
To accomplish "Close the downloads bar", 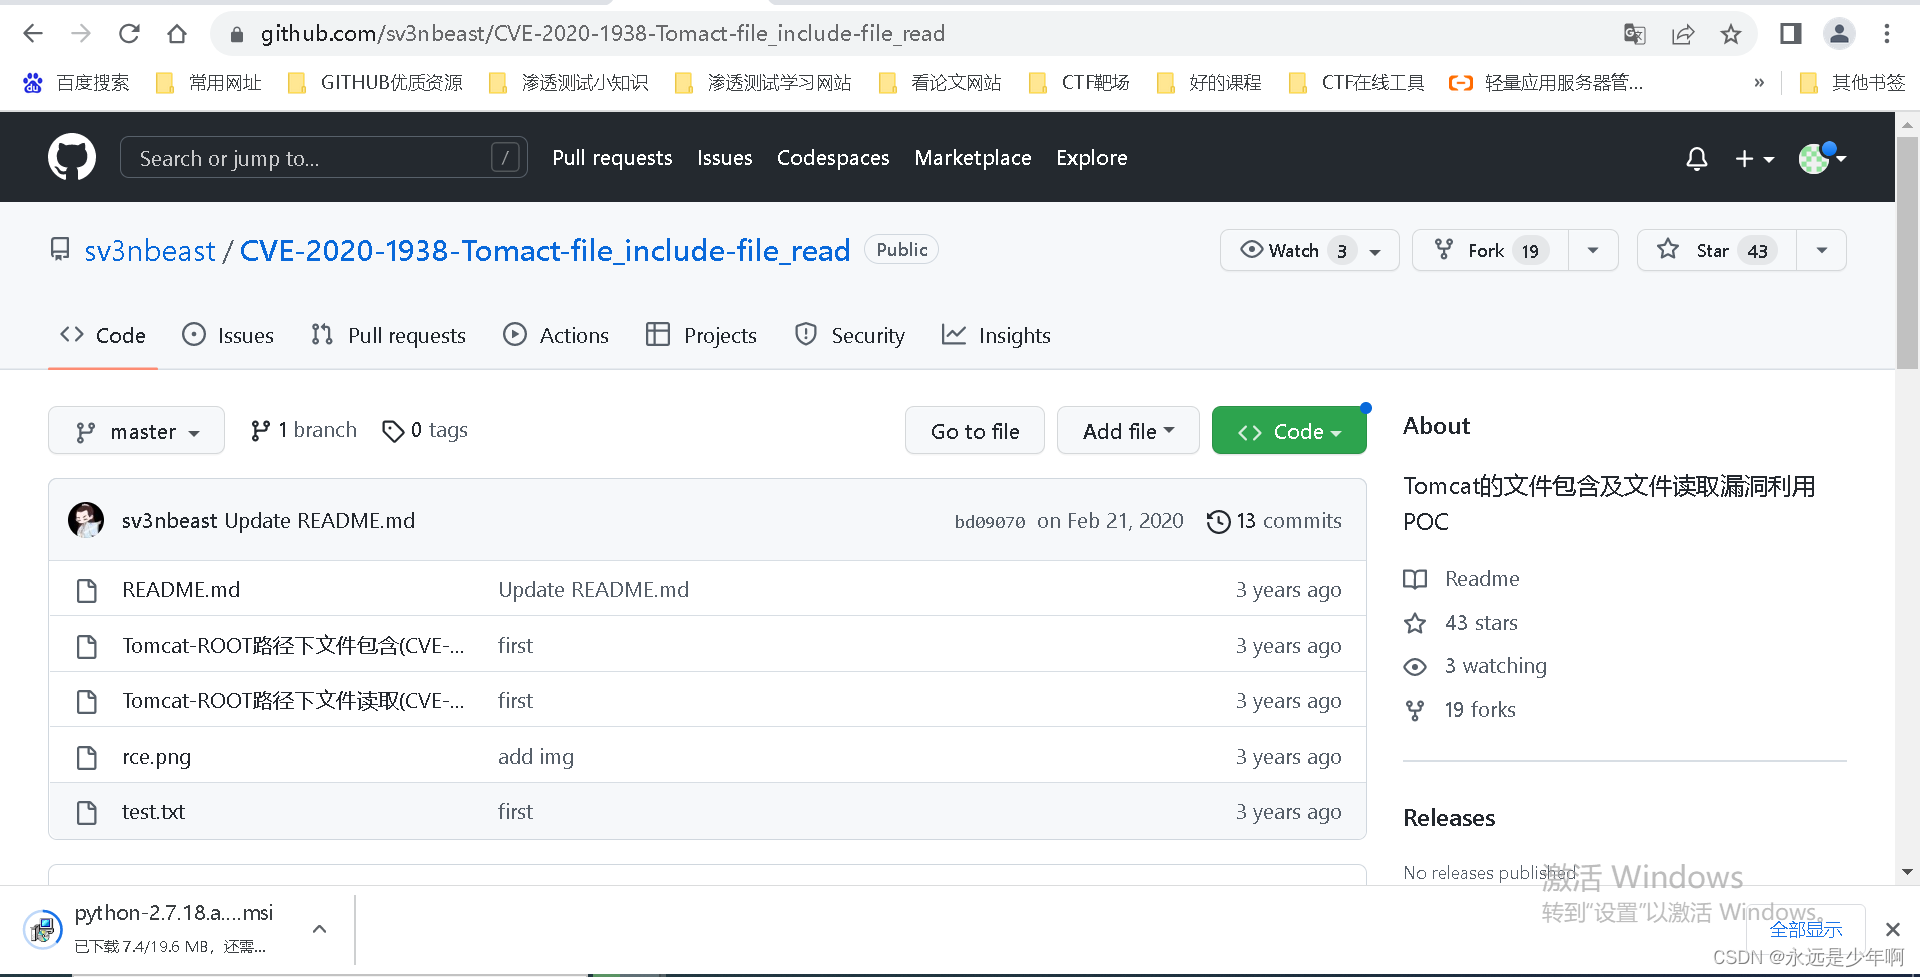I will (x=1892, y=930).
